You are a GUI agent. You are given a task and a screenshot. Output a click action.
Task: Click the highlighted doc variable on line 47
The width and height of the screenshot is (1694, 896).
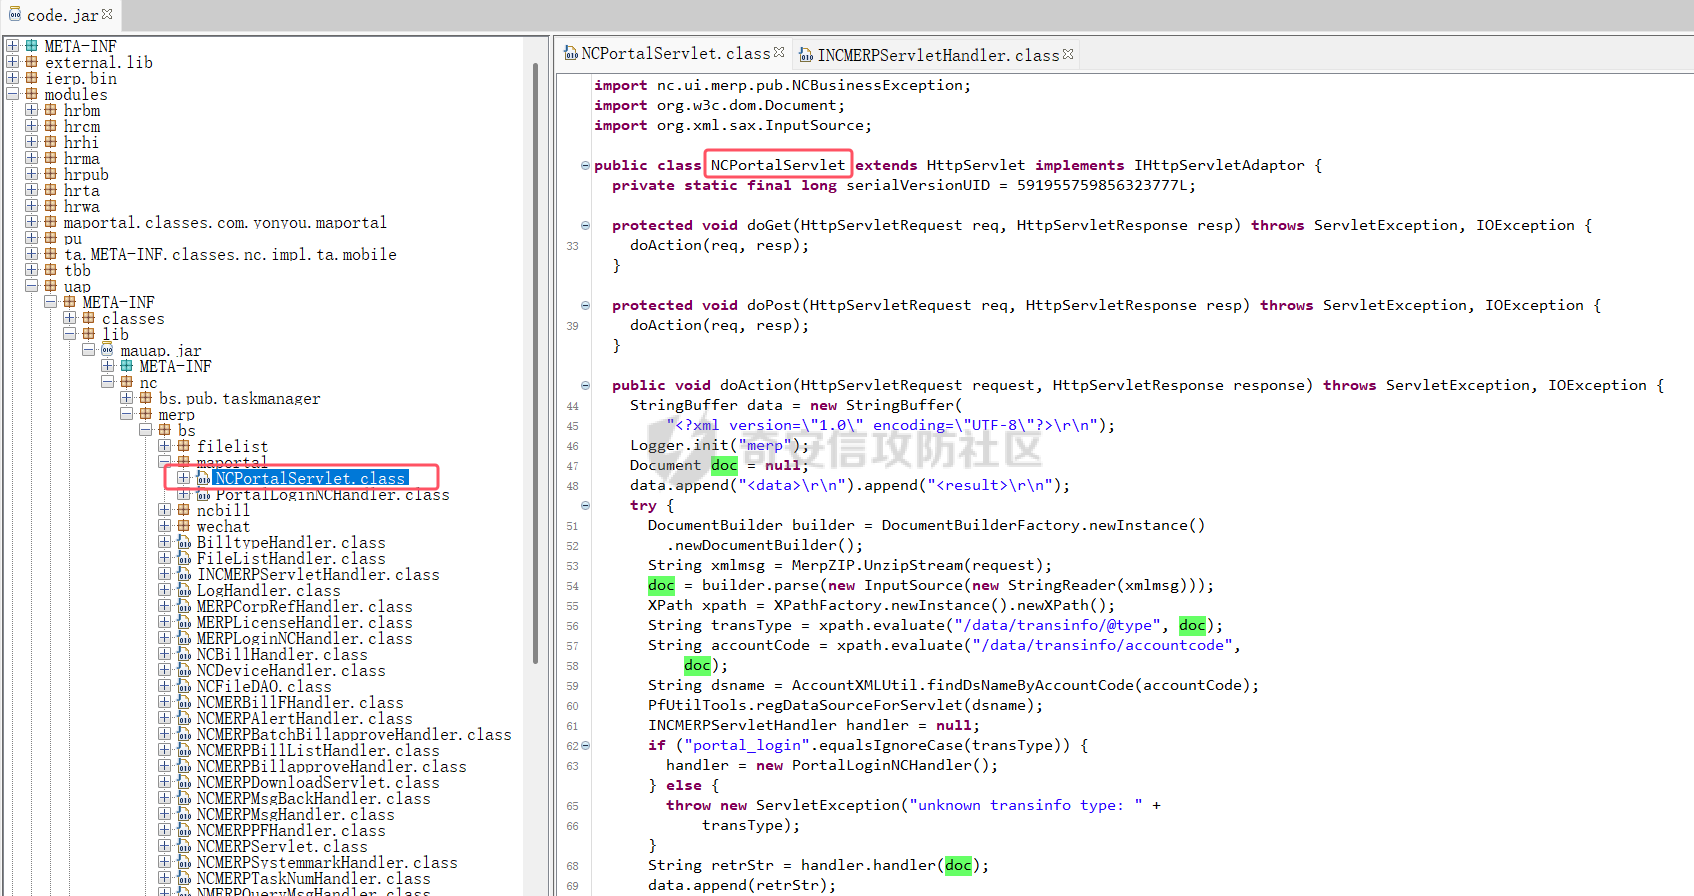tap(724, 465)
